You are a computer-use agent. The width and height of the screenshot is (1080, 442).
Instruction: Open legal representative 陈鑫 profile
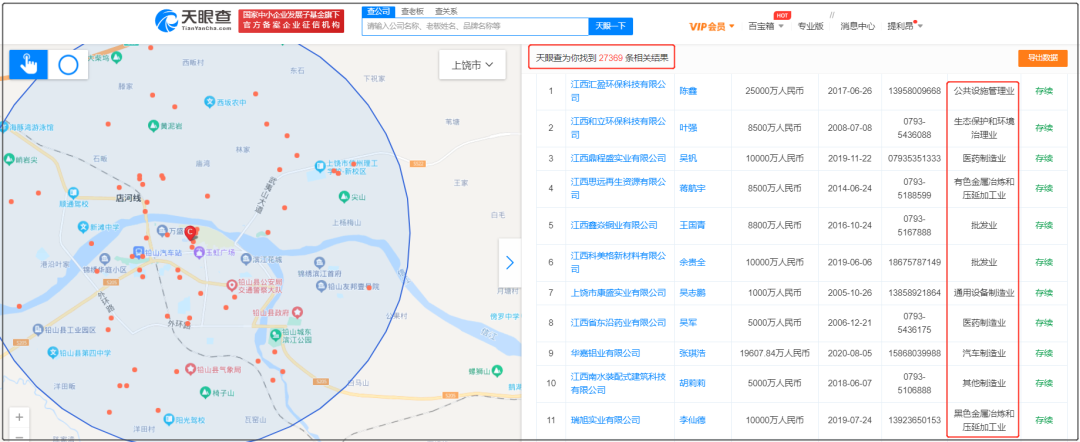(x=688, y=91)
